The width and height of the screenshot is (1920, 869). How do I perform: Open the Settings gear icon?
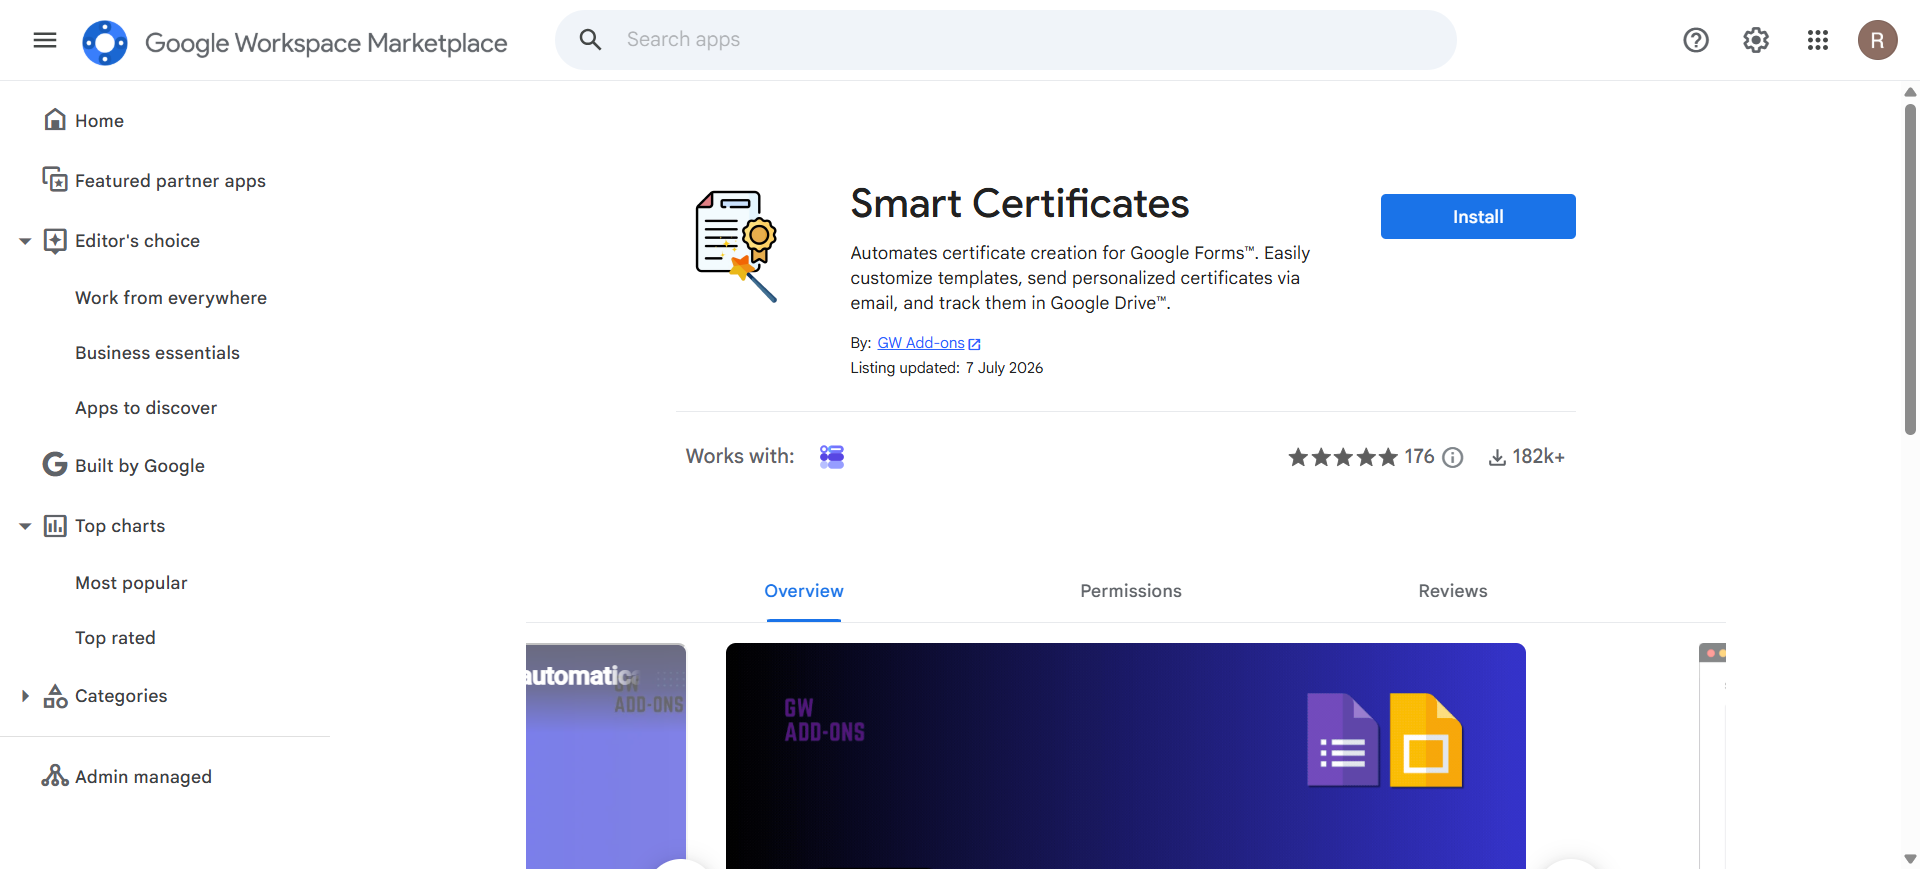click(1756, 40)
